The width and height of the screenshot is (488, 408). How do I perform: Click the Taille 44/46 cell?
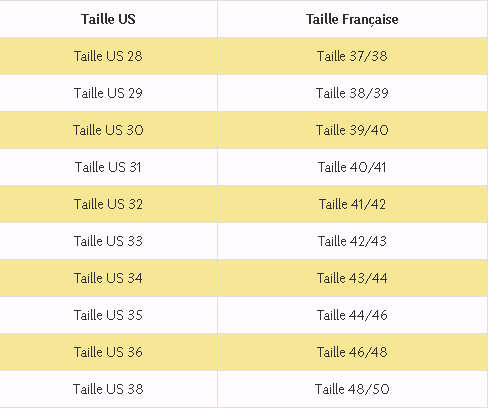[x=352, y=315]
